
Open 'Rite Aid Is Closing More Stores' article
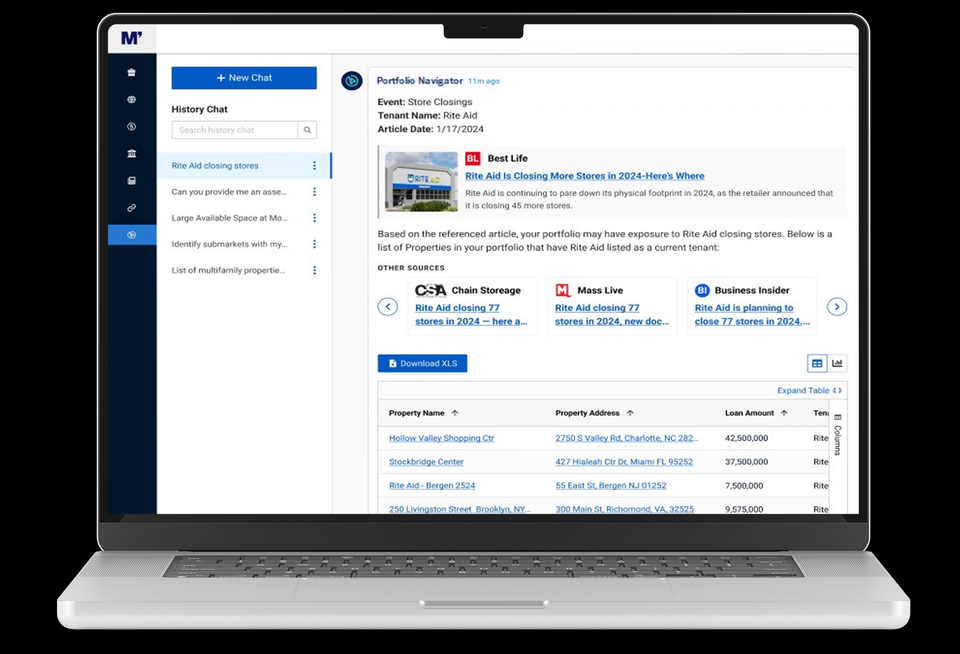pyautogui.click(x=585, y=176)
